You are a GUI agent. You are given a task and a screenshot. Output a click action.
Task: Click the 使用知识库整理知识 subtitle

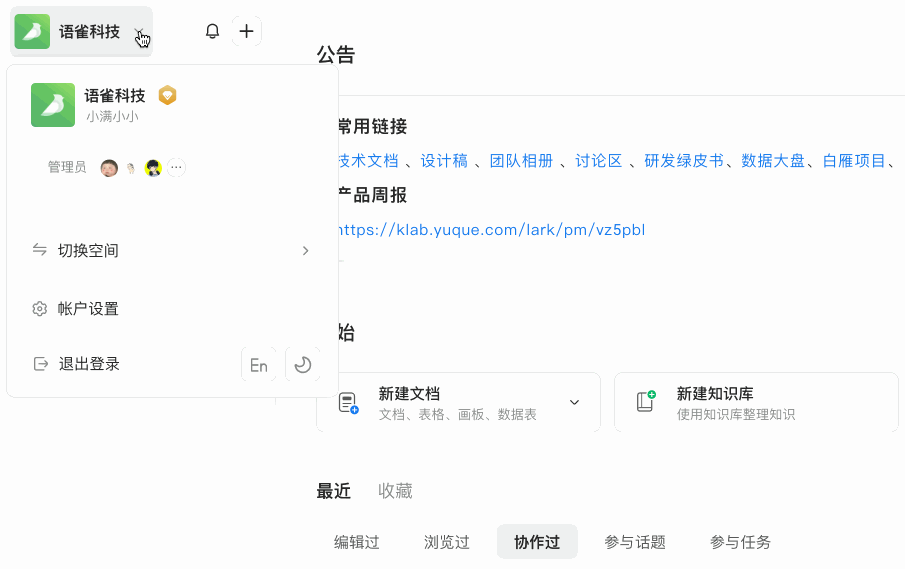pos(736,414)
